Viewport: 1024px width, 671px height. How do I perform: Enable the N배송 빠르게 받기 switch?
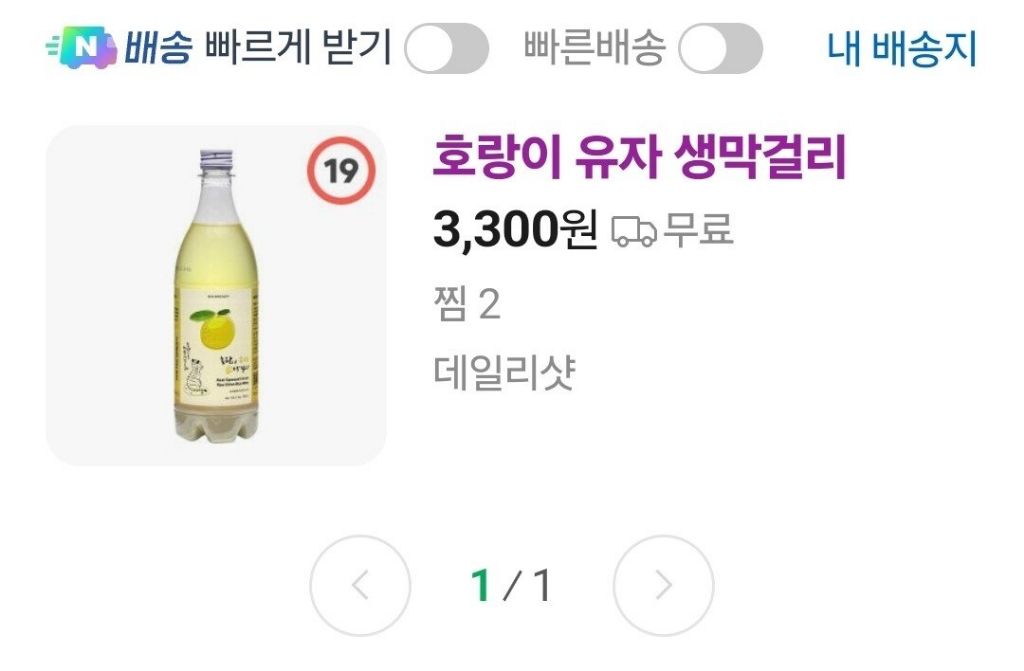[446, 48]
